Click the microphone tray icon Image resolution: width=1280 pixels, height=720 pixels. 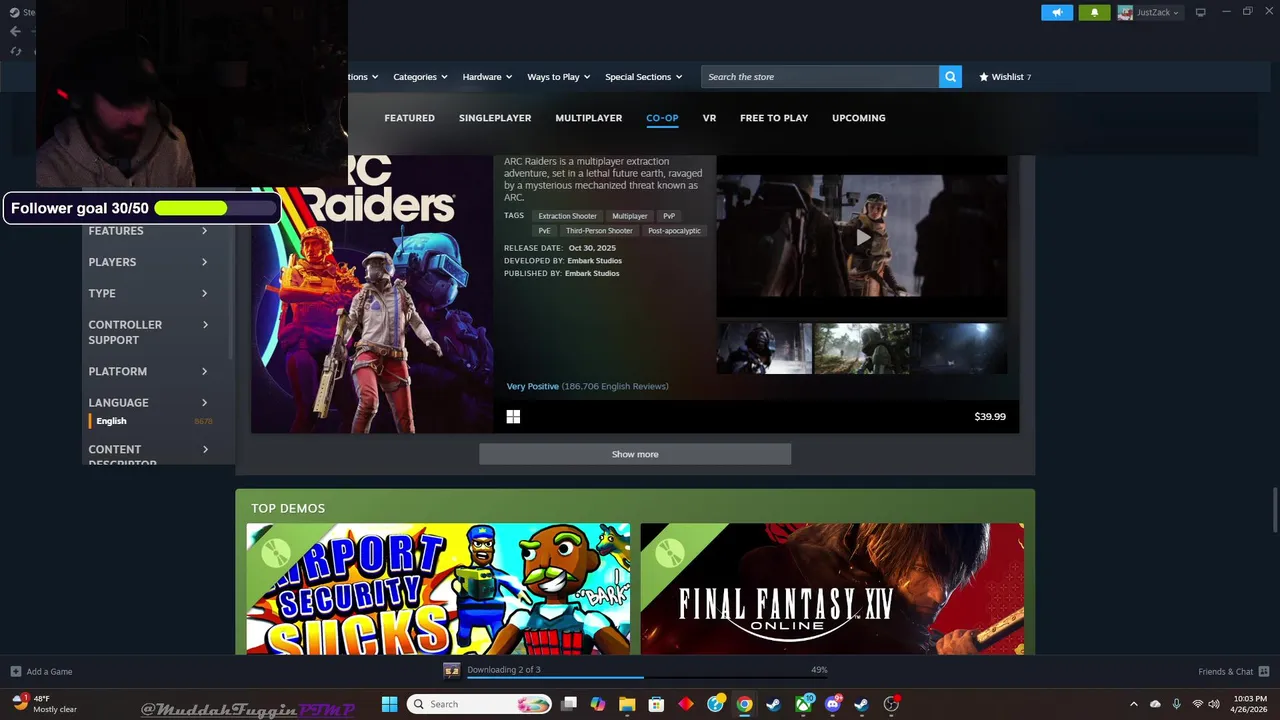(1176, 704)
